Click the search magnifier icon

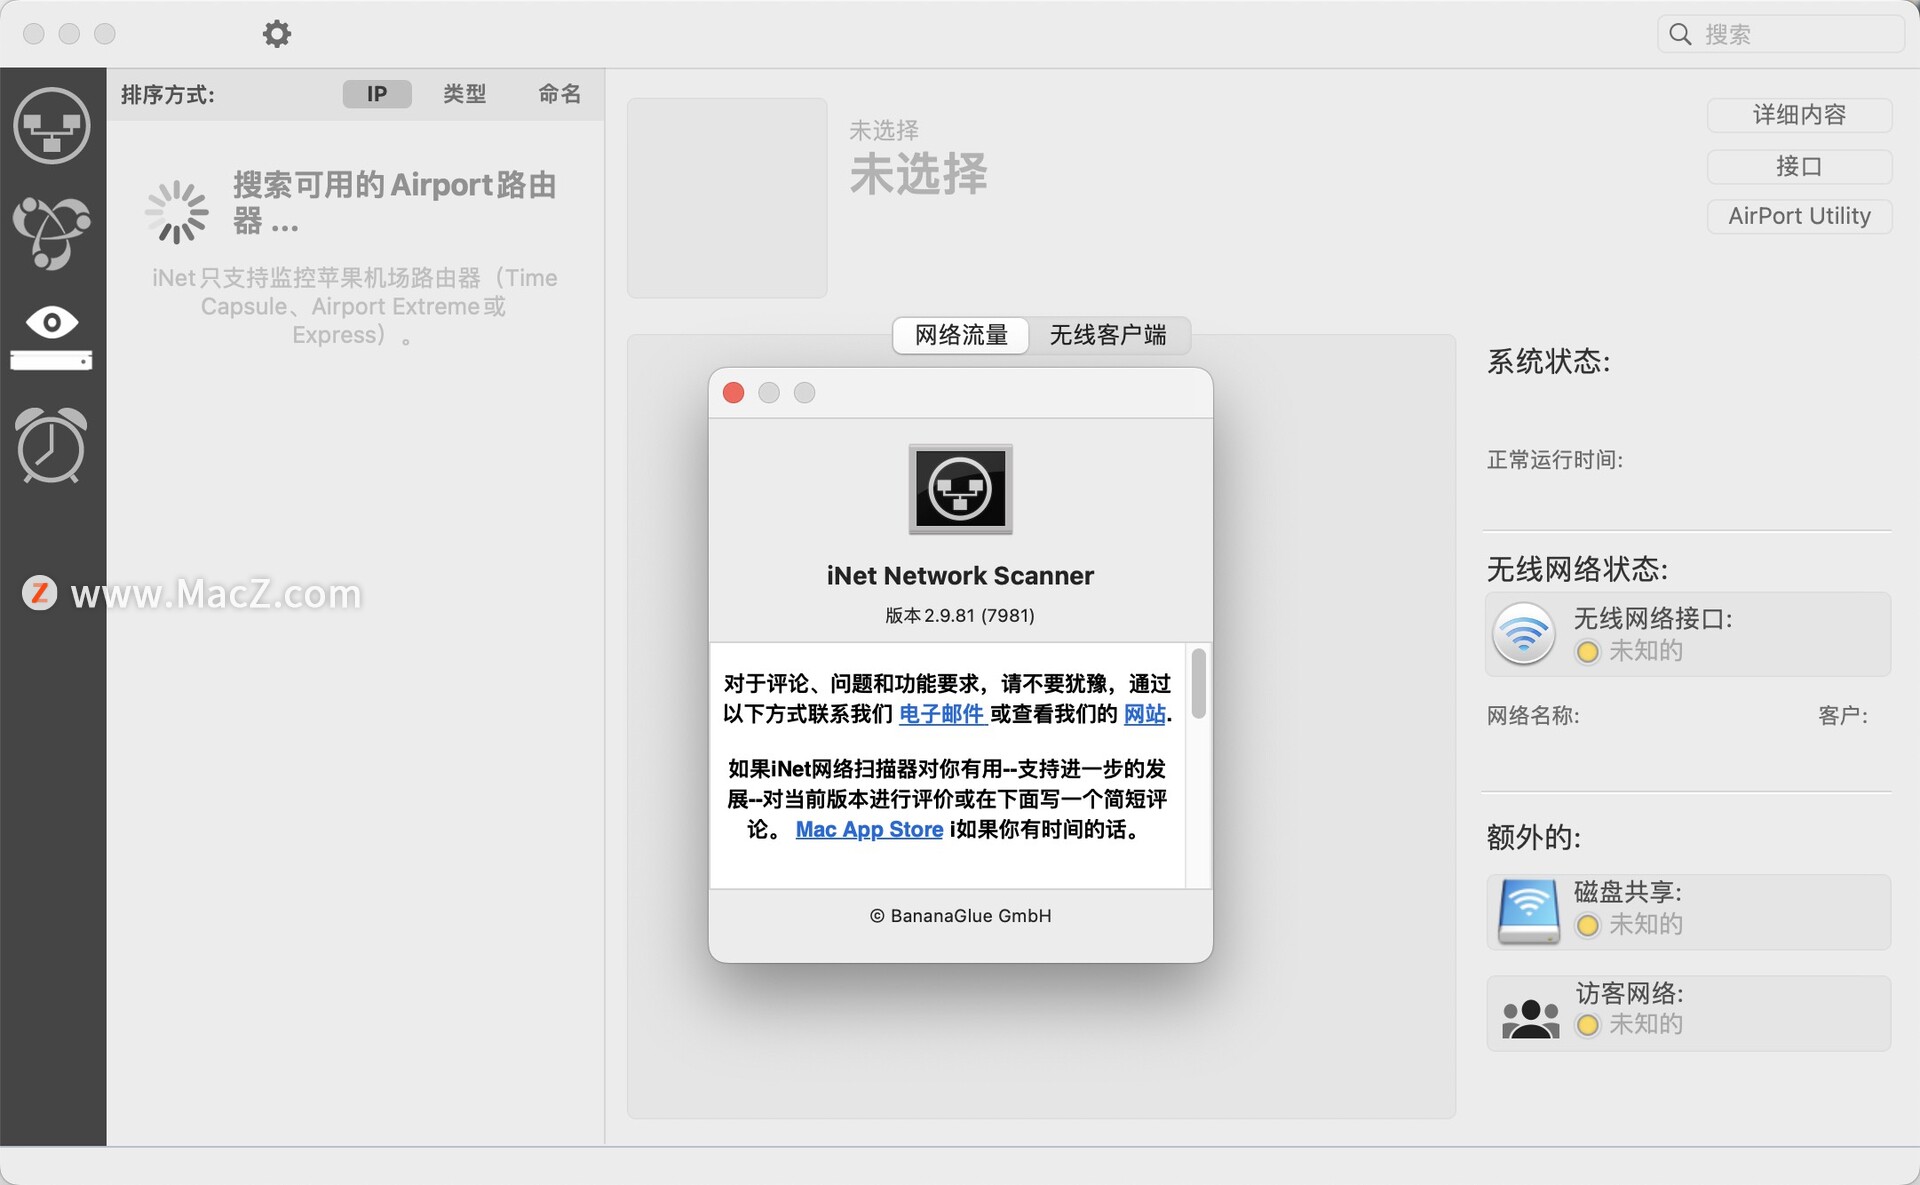pyautogui.click(x=1681, y=34)
